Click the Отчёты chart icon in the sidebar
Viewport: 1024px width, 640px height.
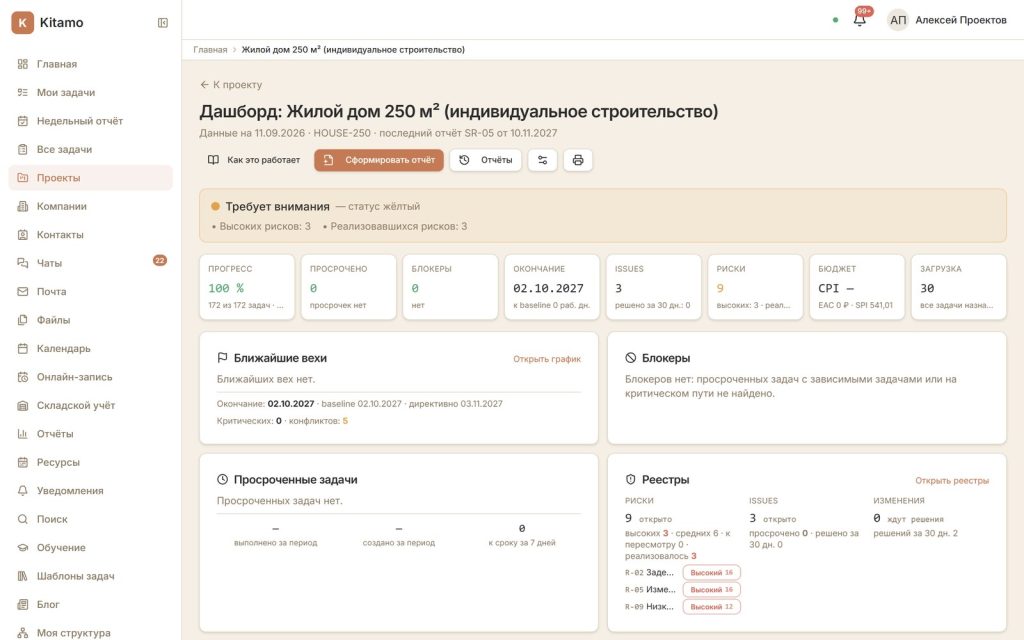[x=23, y=434]
